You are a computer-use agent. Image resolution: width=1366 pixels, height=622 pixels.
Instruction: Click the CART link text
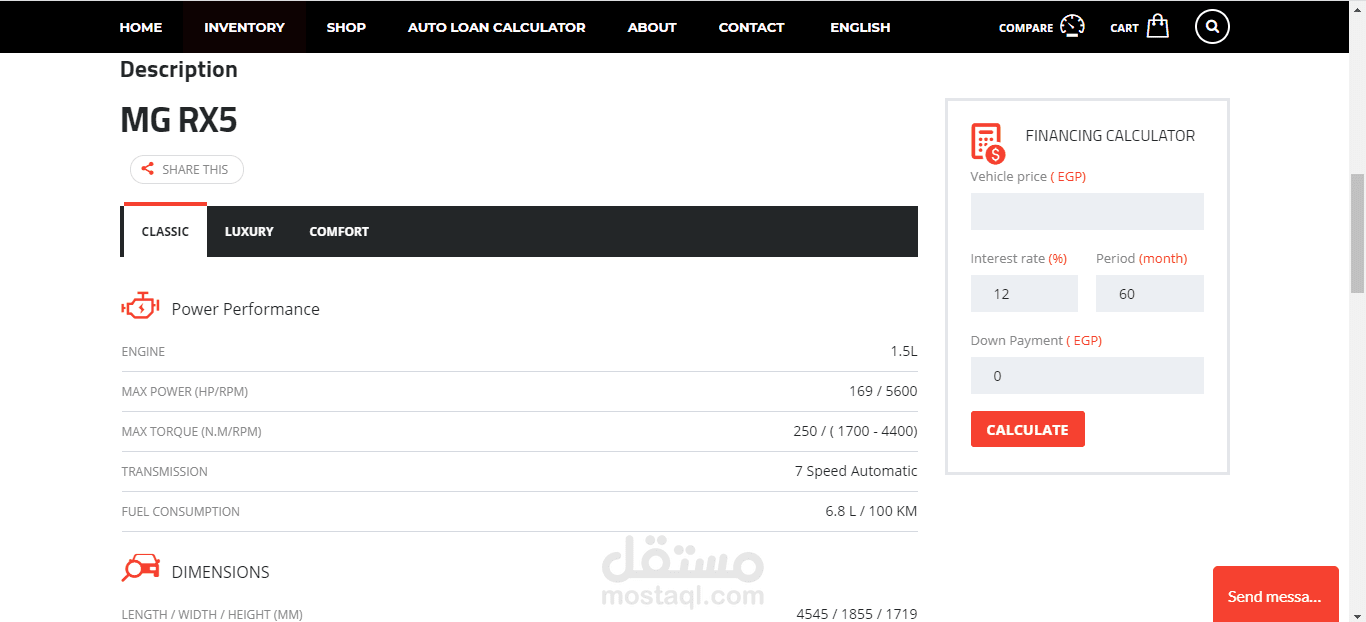pos(1124,28)
